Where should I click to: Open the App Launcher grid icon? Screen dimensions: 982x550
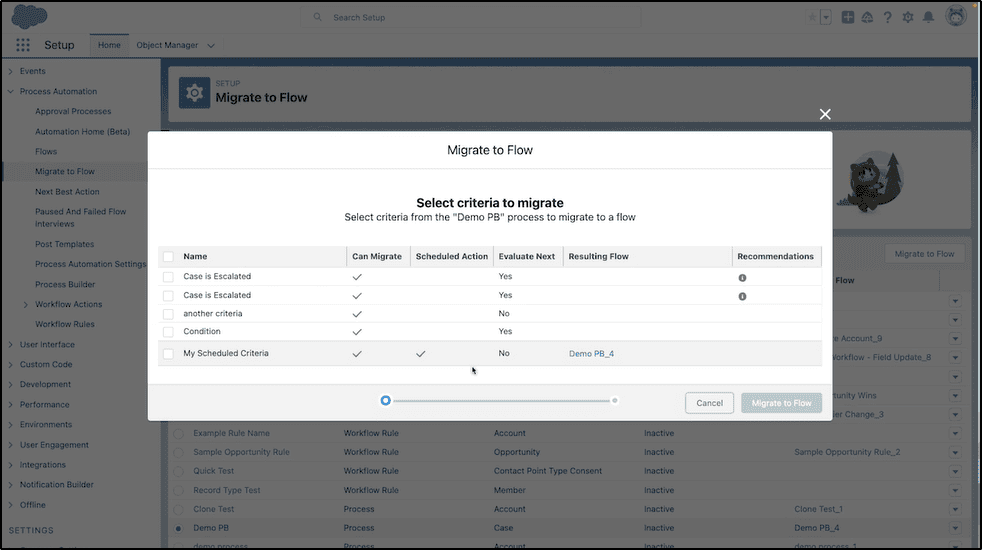(x=23, y=45)
